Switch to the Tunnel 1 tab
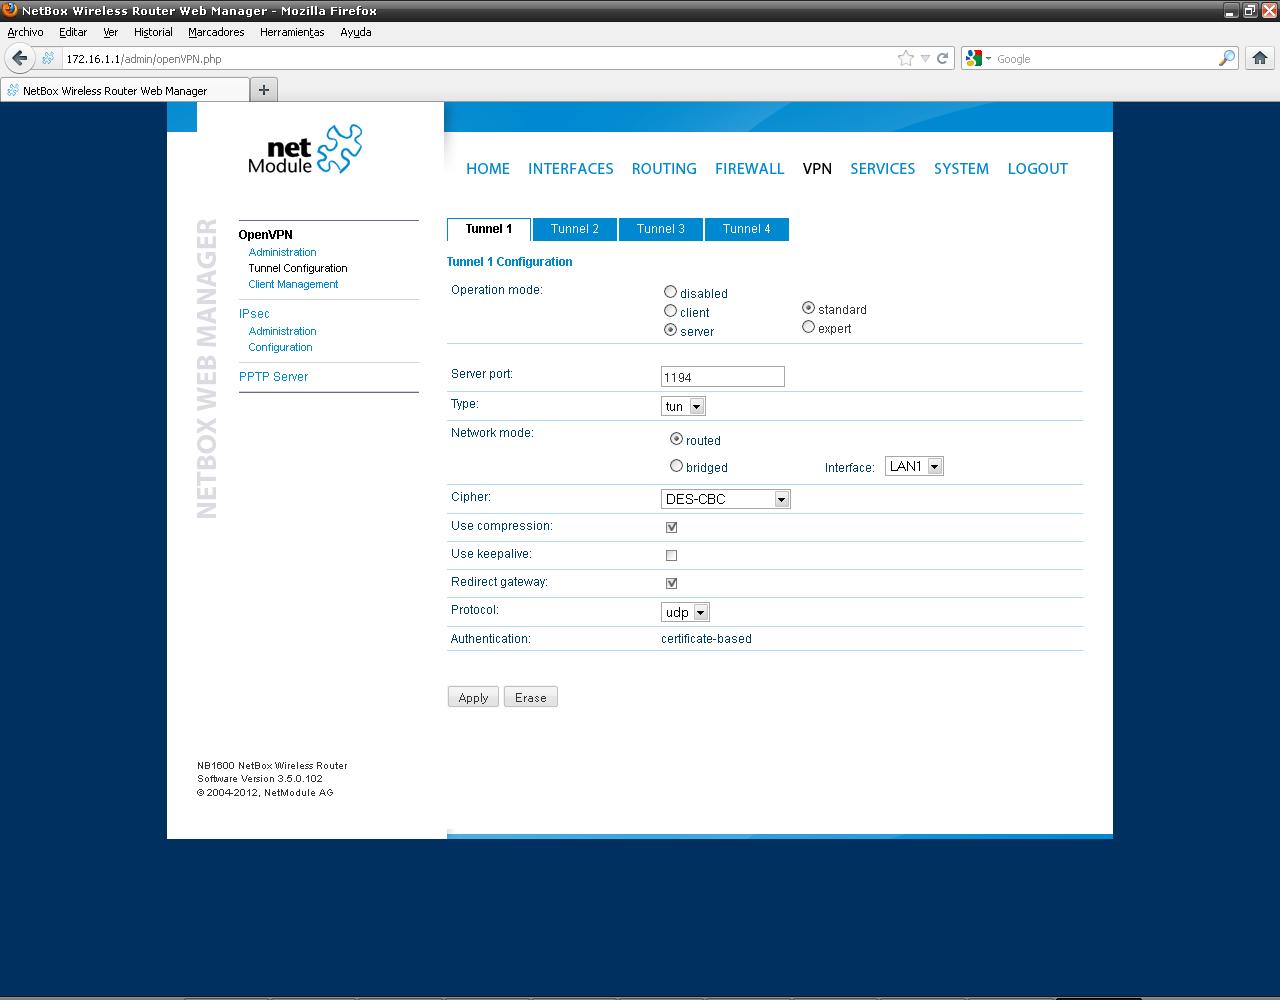 tap(489, 229)
